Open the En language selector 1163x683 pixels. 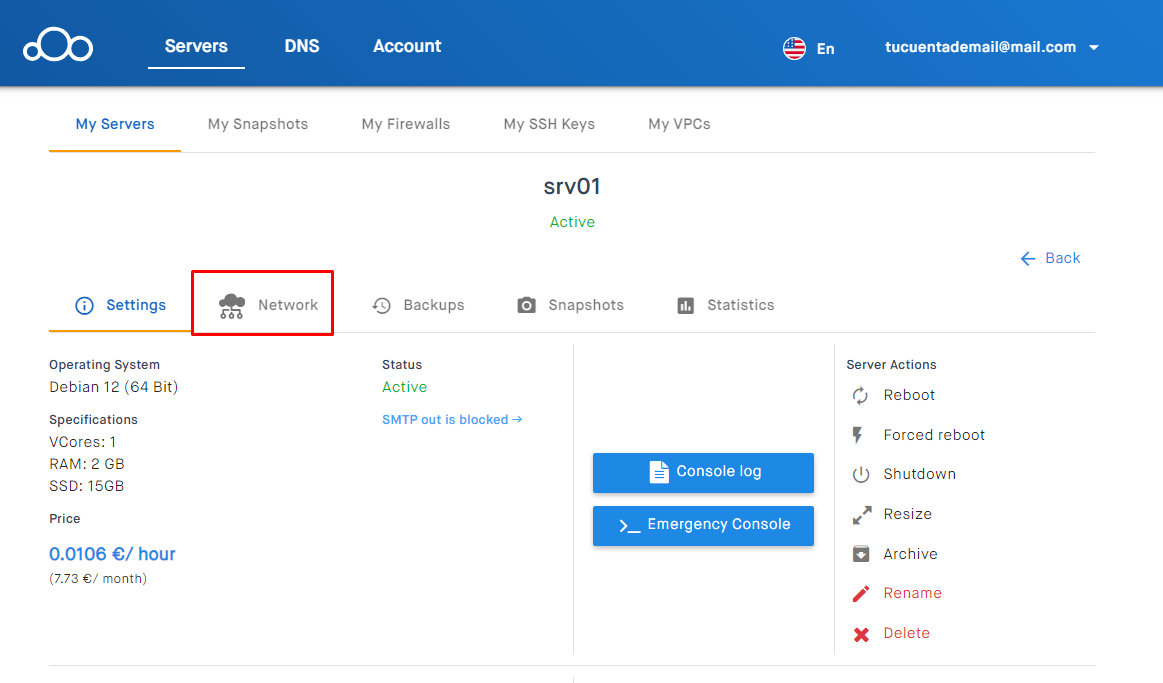tap(825, 48)
